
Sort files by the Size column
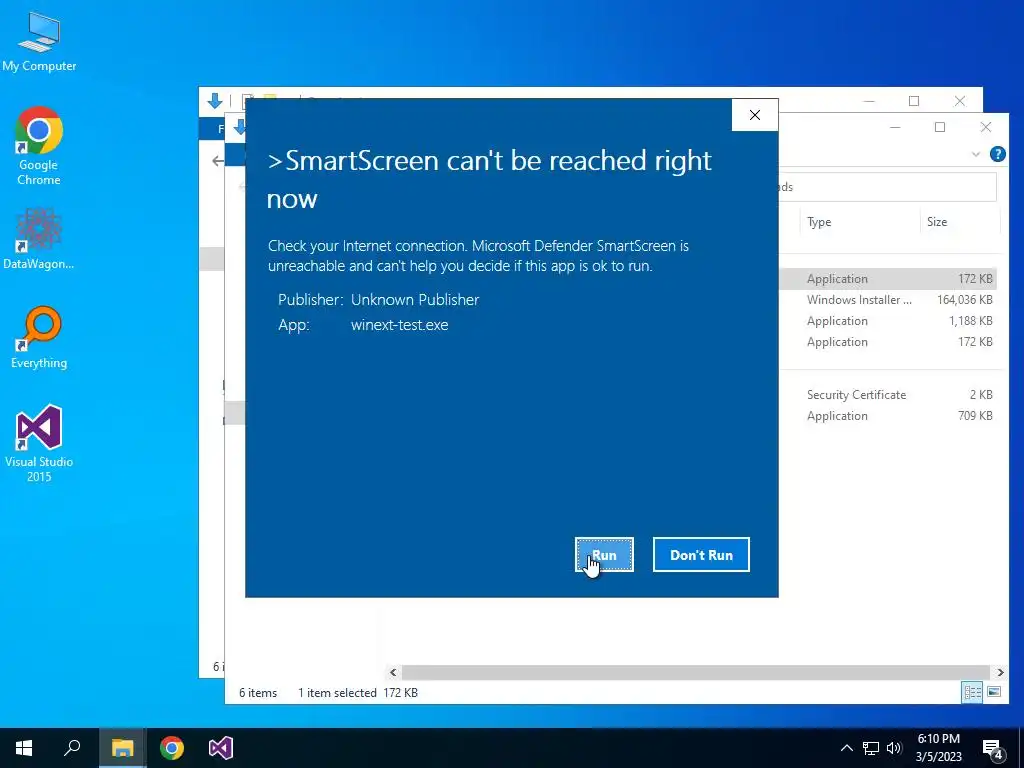(959, 222)
